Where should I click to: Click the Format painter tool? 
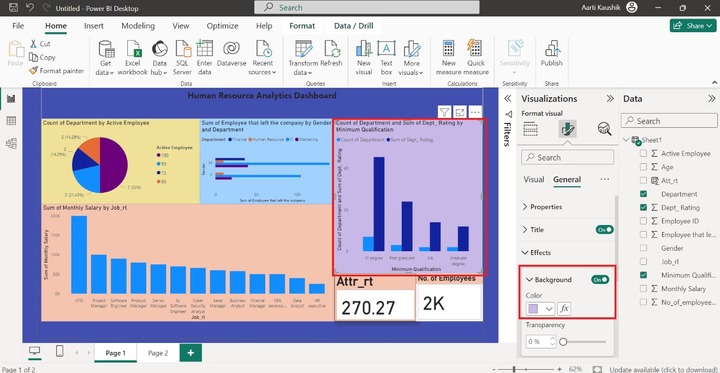click(x=56, y=71)
